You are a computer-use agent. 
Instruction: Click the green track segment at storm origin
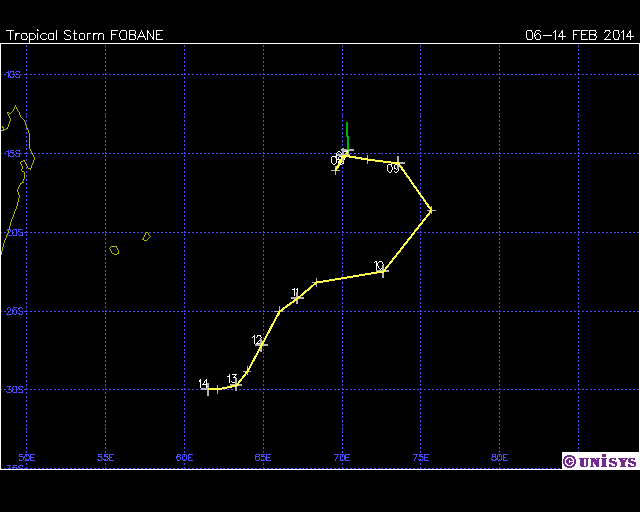[347, 134]
